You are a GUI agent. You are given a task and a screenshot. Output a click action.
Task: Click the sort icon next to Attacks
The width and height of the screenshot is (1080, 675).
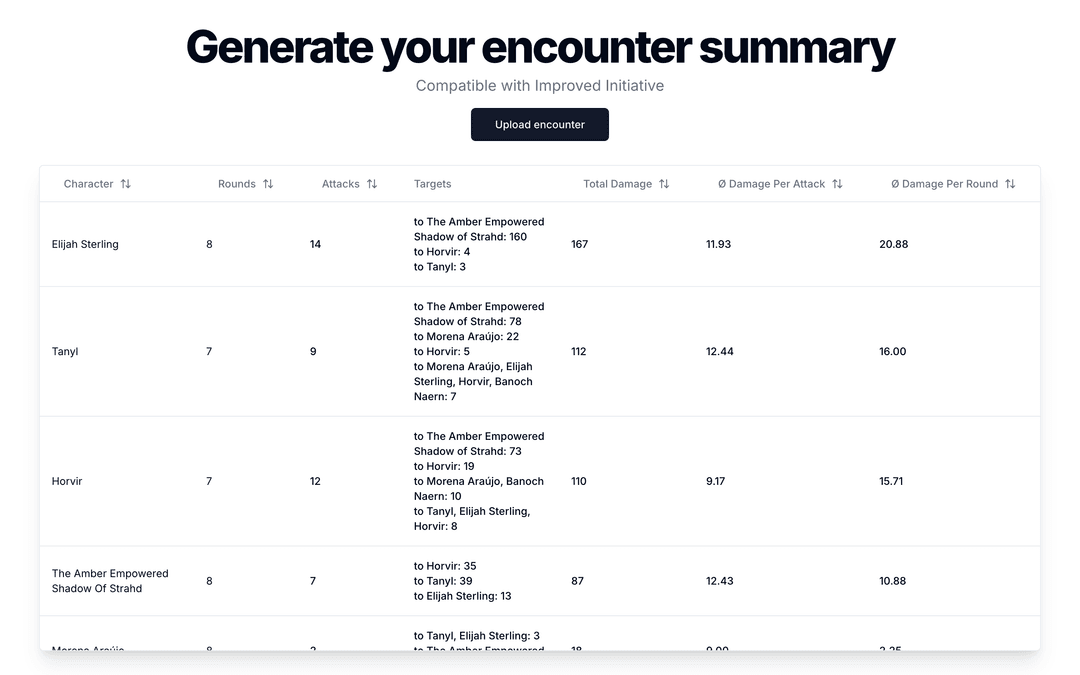click(372, 184)
